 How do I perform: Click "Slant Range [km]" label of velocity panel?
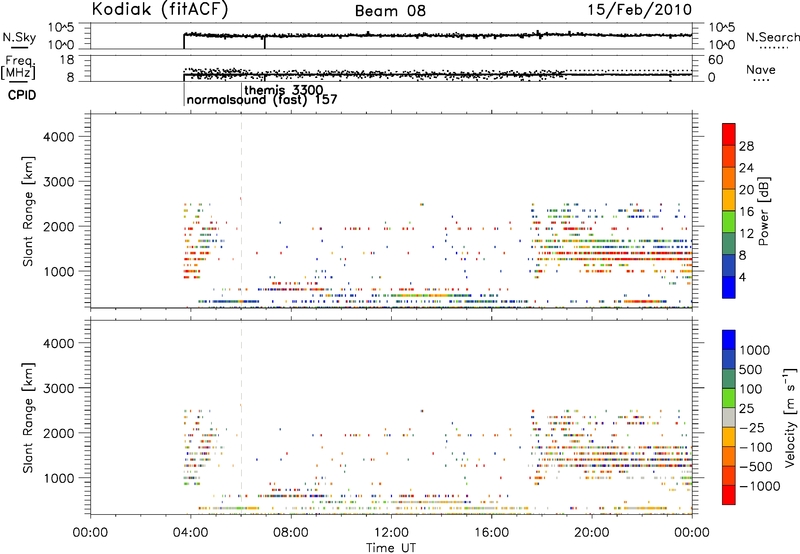[x=28, y=418]
